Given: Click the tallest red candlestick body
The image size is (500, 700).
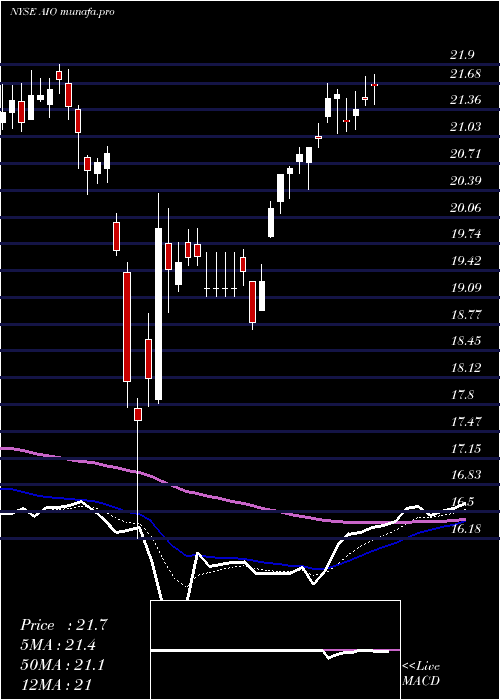Looking at the screenshot, I should pyautogui.click(x=127, y=327).
